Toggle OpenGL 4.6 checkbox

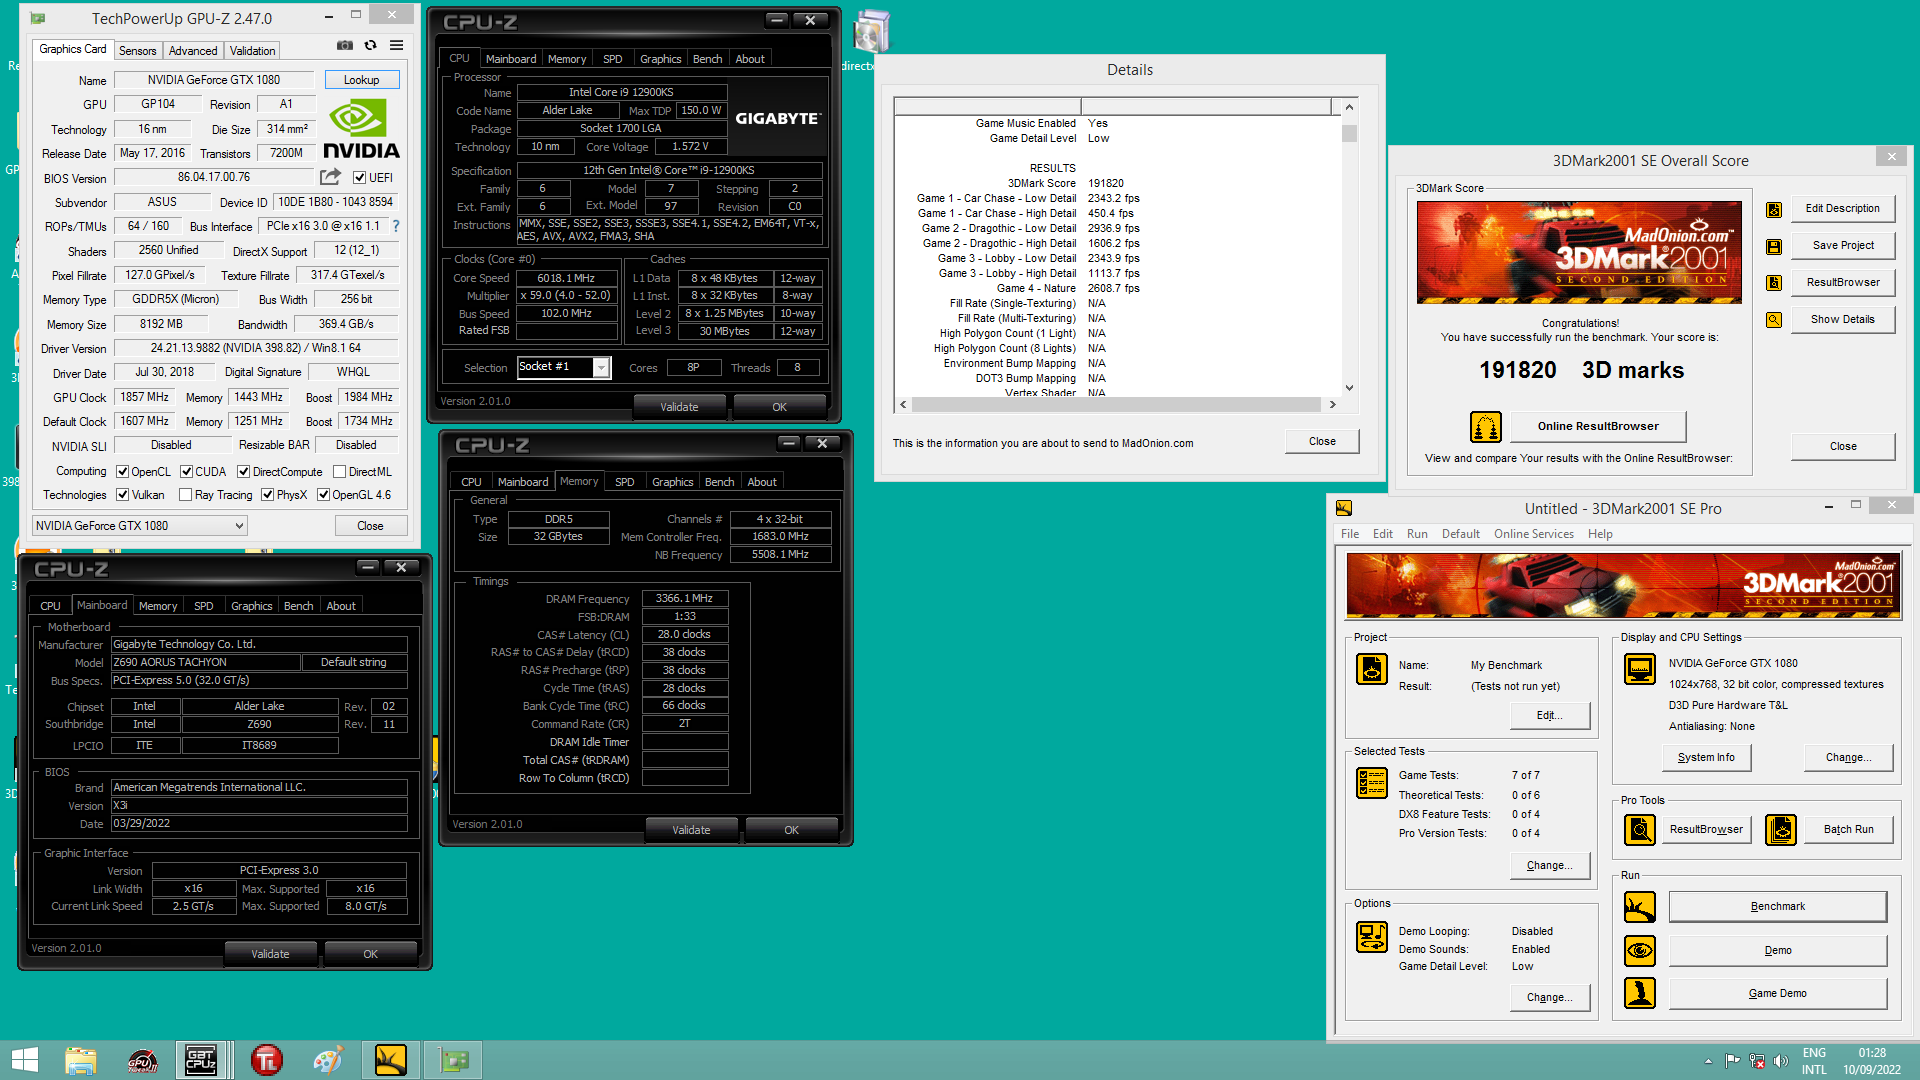pyautogui.click(x=323, y=495)
